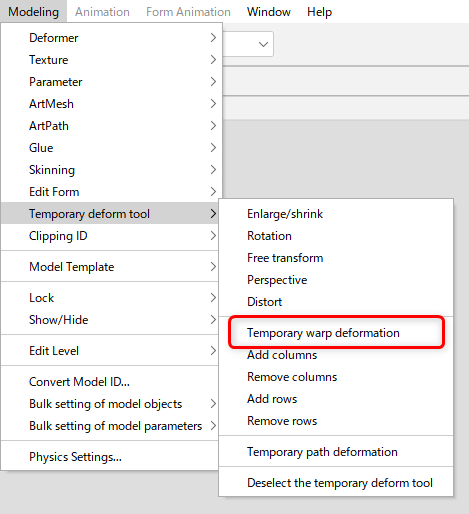
Task: Choose the Perspective option
Action: coord(336,280)
